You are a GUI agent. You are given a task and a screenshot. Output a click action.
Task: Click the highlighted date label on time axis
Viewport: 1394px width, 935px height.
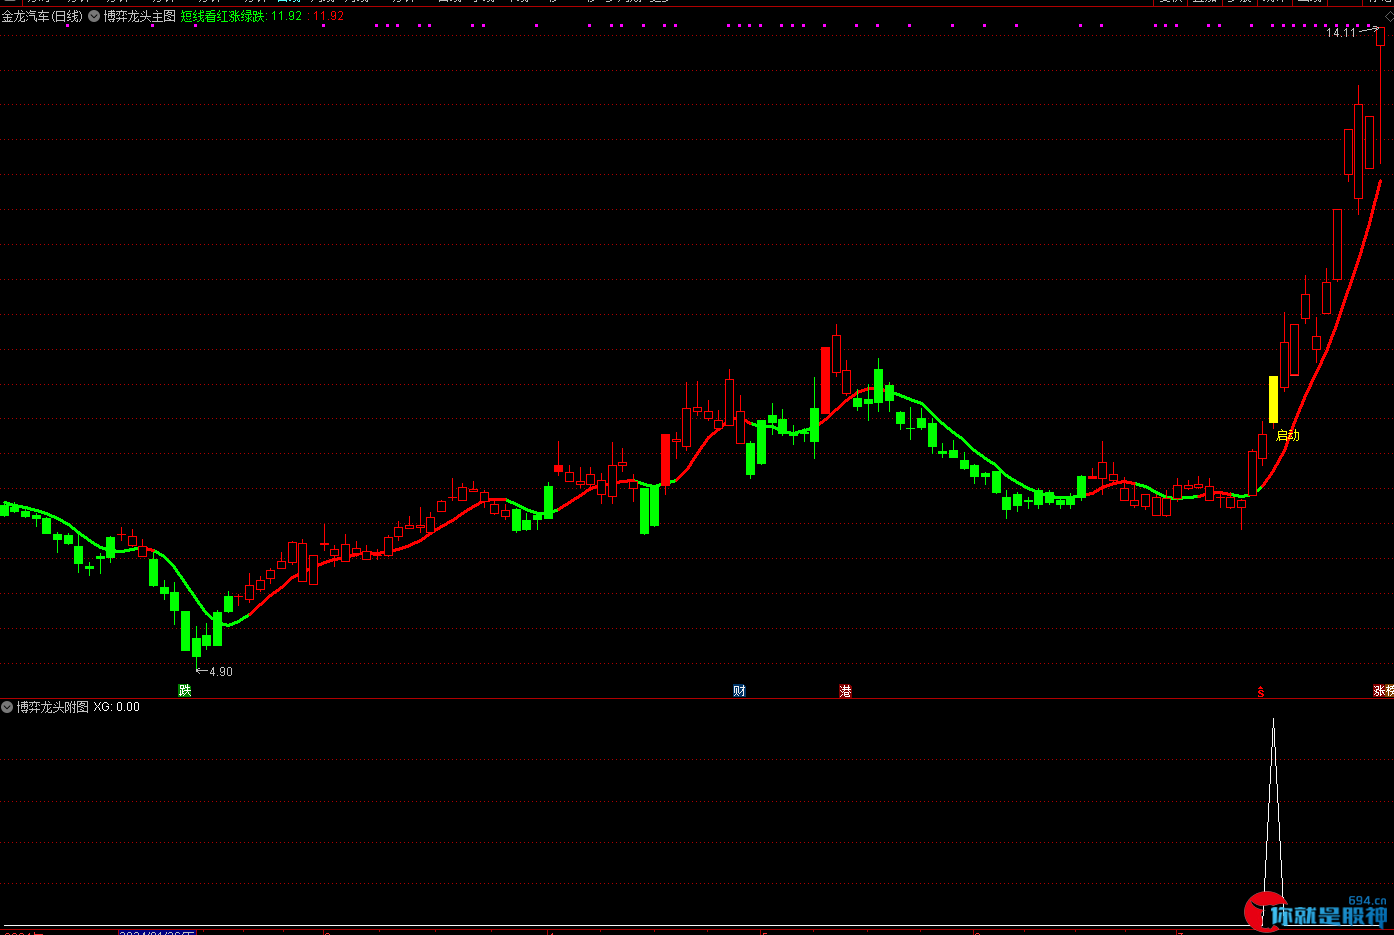click(x=157, y=932)
